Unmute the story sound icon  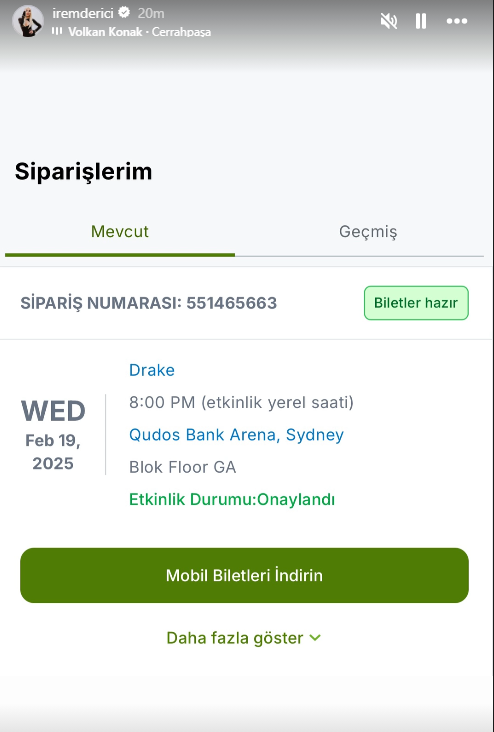(x=388, y=21)
